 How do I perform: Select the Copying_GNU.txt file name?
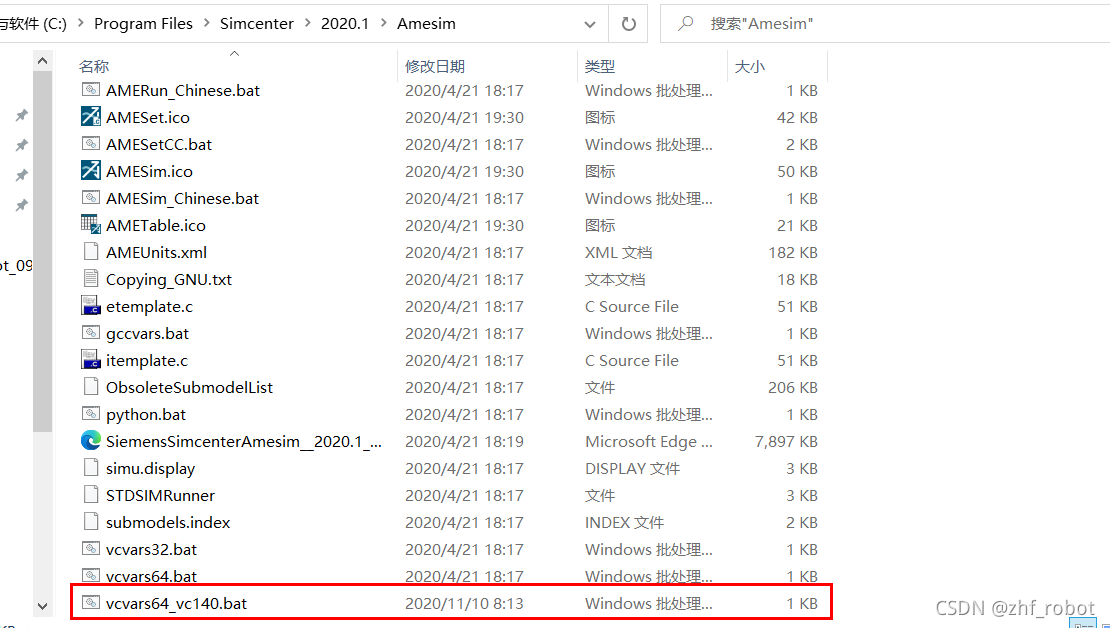pos(168,280)
